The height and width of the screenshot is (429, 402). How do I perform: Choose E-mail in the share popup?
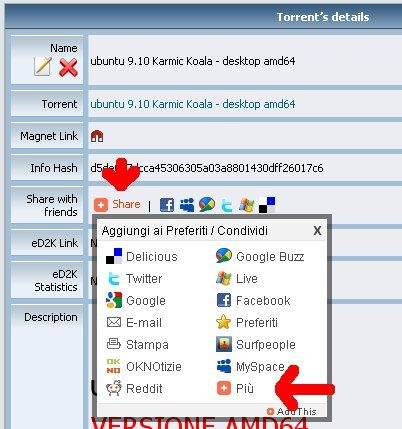pos(134,323)
